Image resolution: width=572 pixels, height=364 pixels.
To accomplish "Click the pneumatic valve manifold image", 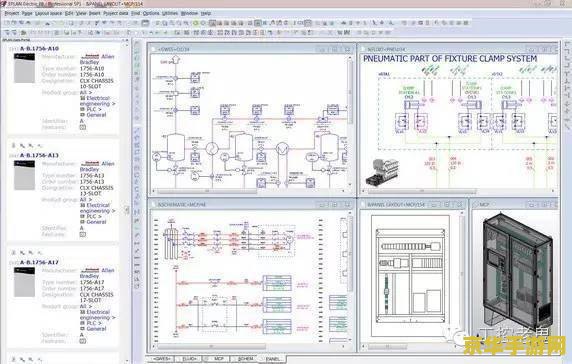I will (x=382, y=171).
